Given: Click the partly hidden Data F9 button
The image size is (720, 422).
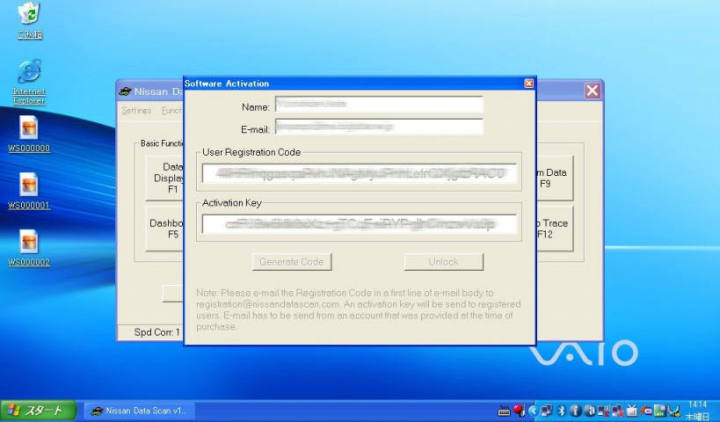Looking at the screenshot, I should click(555, 178).
